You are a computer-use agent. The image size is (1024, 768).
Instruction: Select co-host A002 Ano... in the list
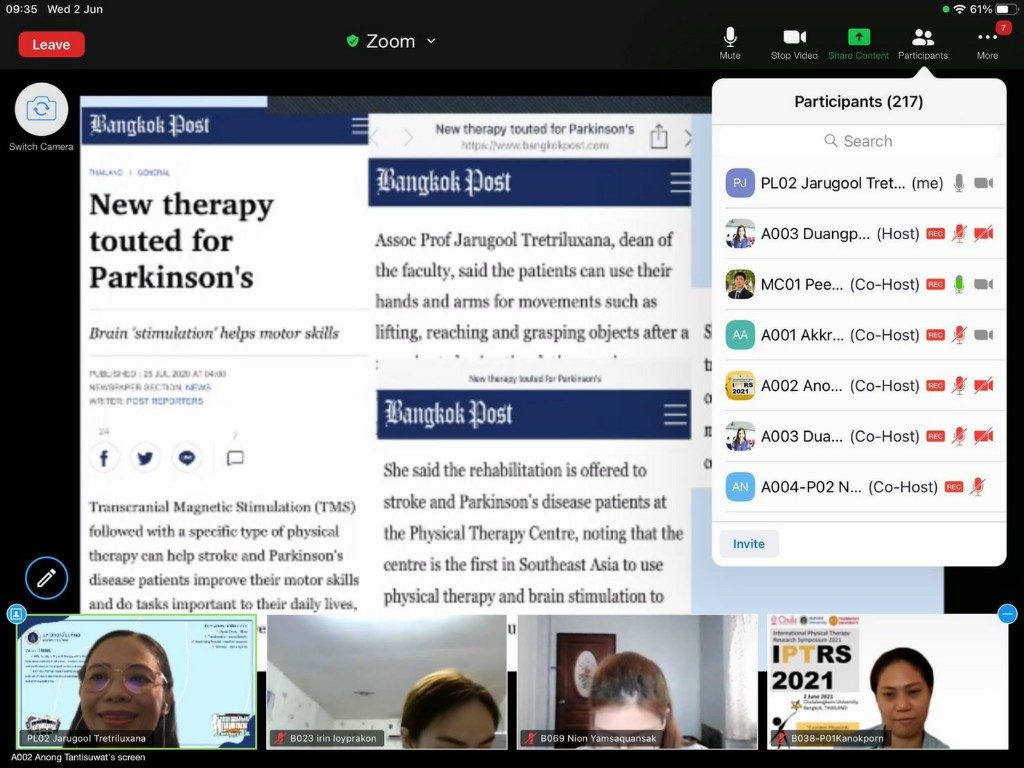[859, 385]
